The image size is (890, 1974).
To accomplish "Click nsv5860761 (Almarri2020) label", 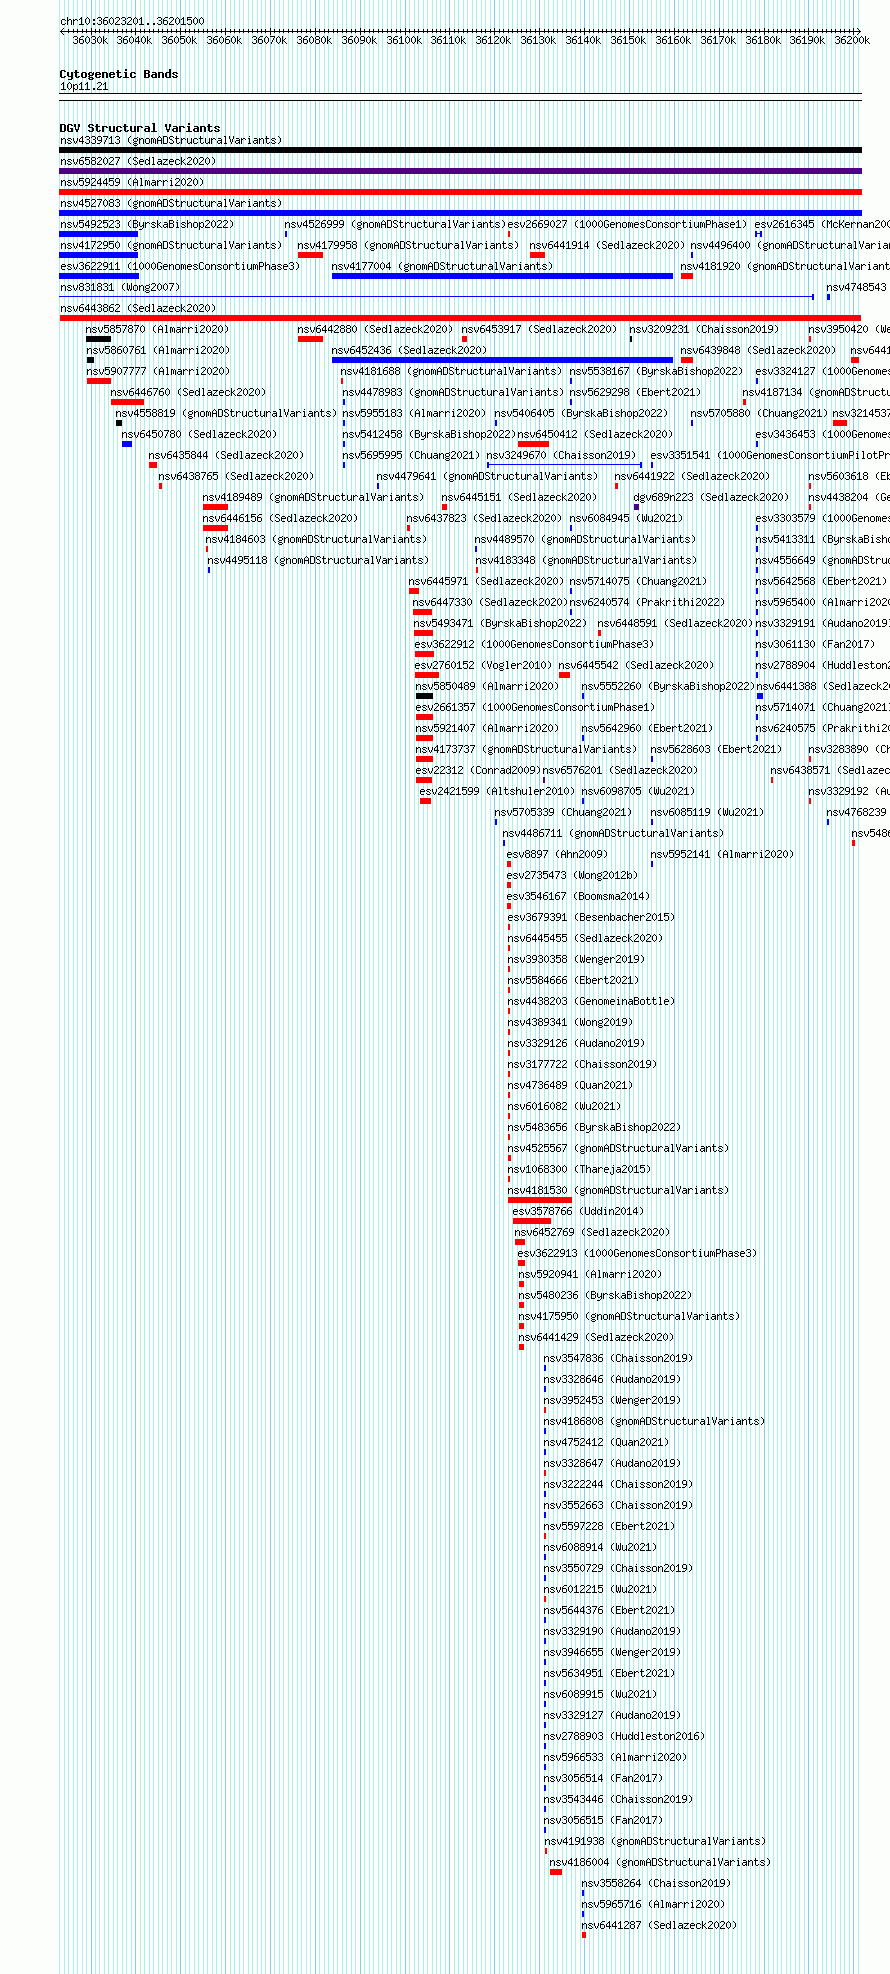I will coord(158,350).
